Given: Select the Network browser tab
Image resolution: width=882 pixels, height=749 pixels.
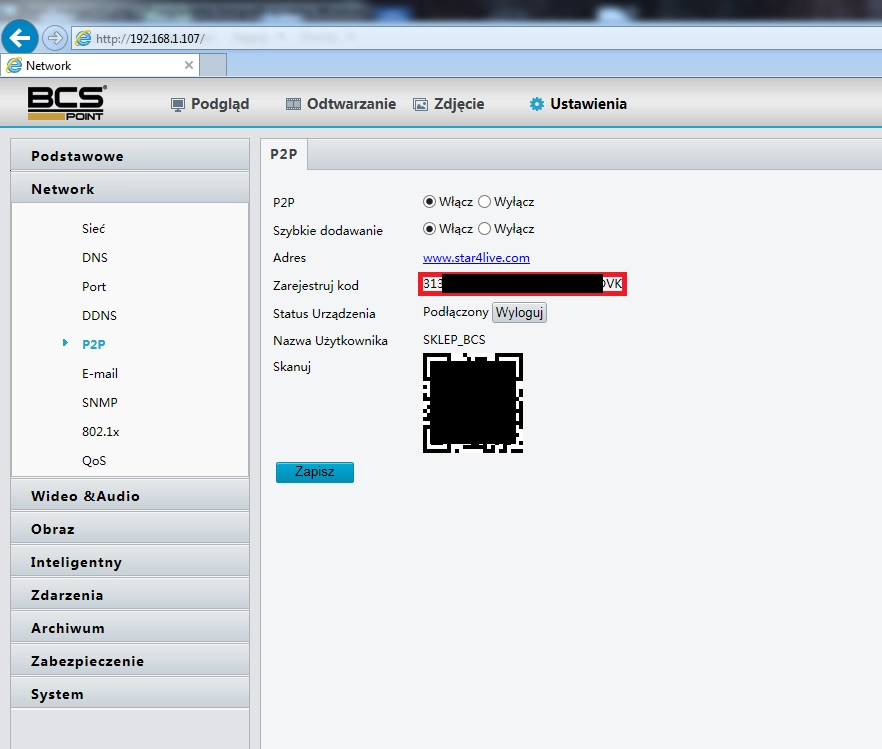Looking at the screenshot, I should pyautogui.click(x=99, y=65).
